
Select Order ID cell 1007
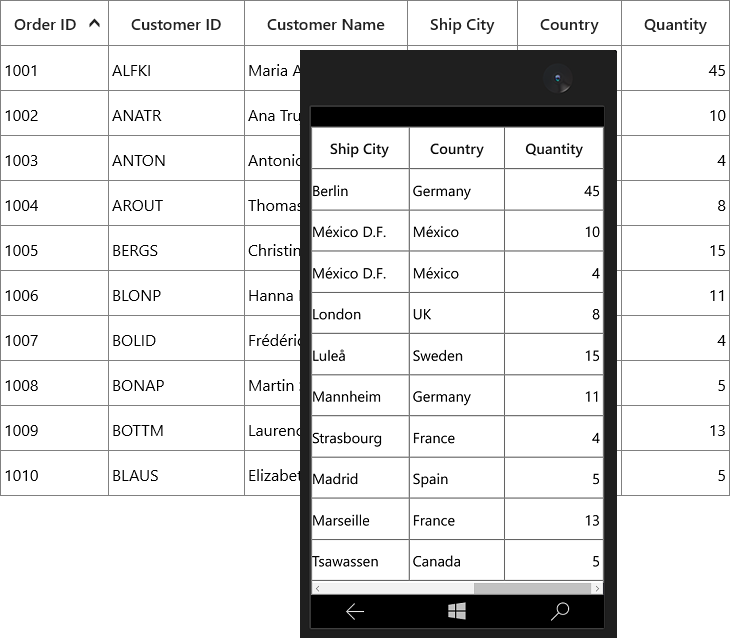point(54,339)
